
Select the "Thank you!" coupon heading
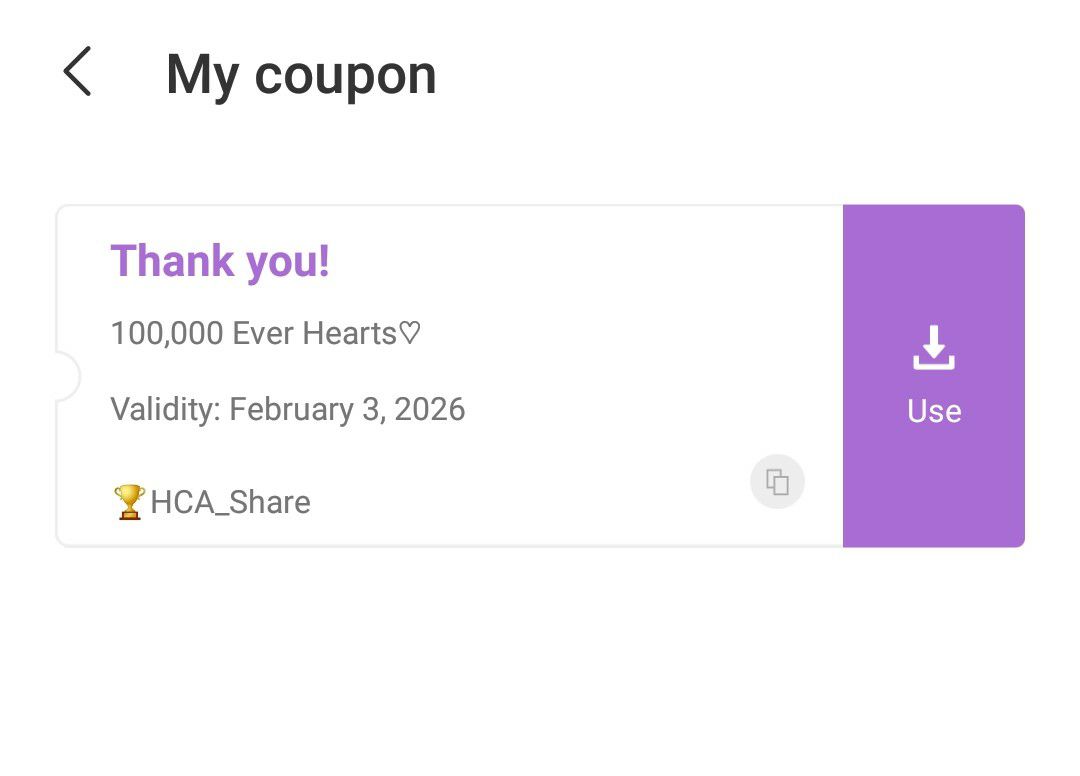coord(220,261)
